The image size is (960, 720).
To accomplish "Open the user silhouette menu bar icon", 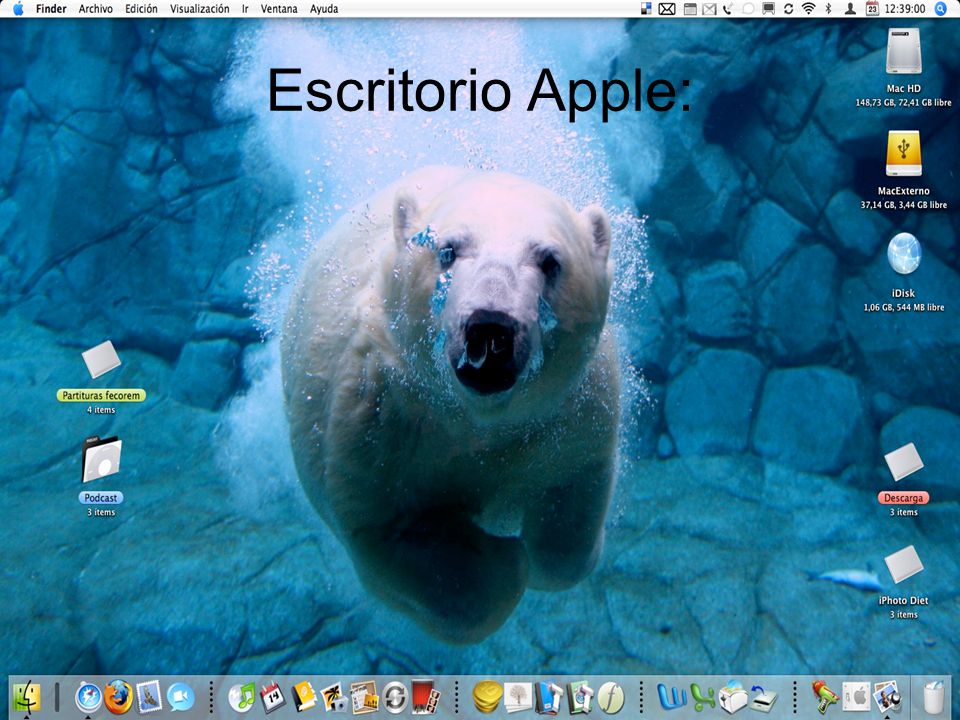I will (850, 9).
